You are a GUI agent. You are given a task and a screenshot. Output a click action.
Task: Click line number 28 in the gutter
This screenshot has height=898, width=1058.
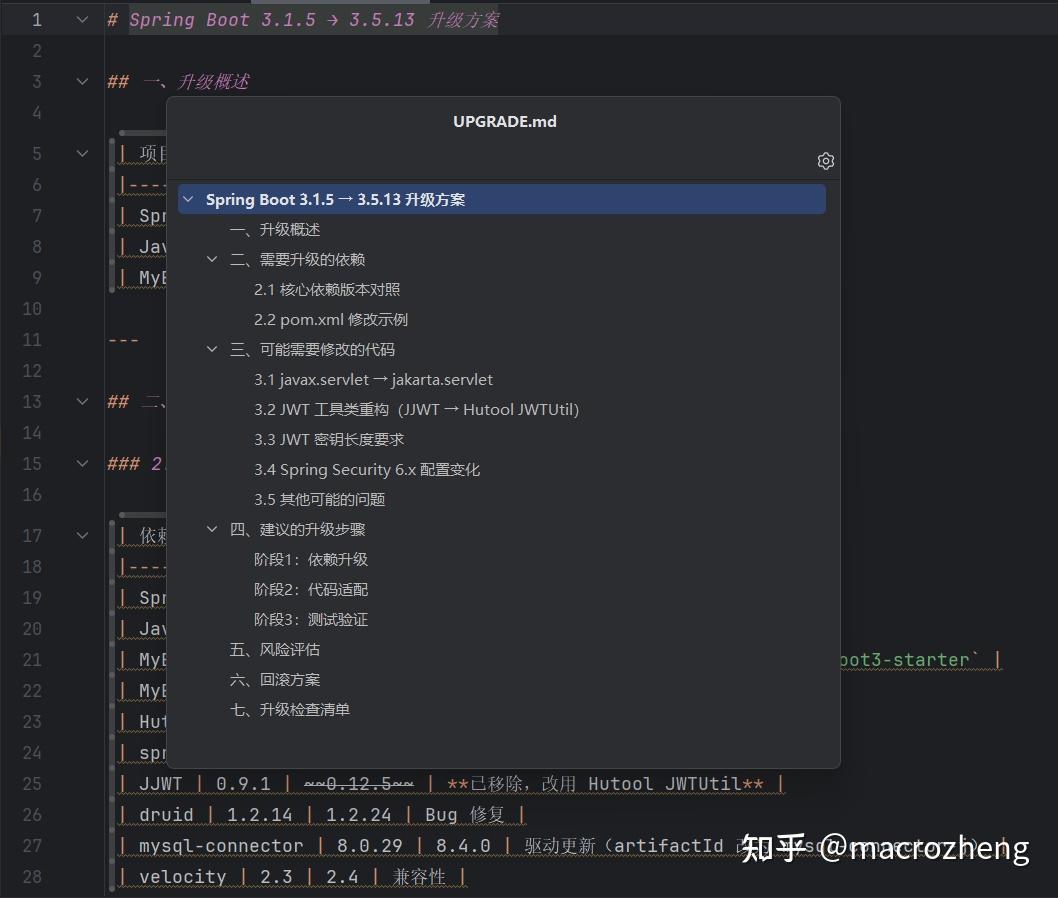click(x=32, y=877)
